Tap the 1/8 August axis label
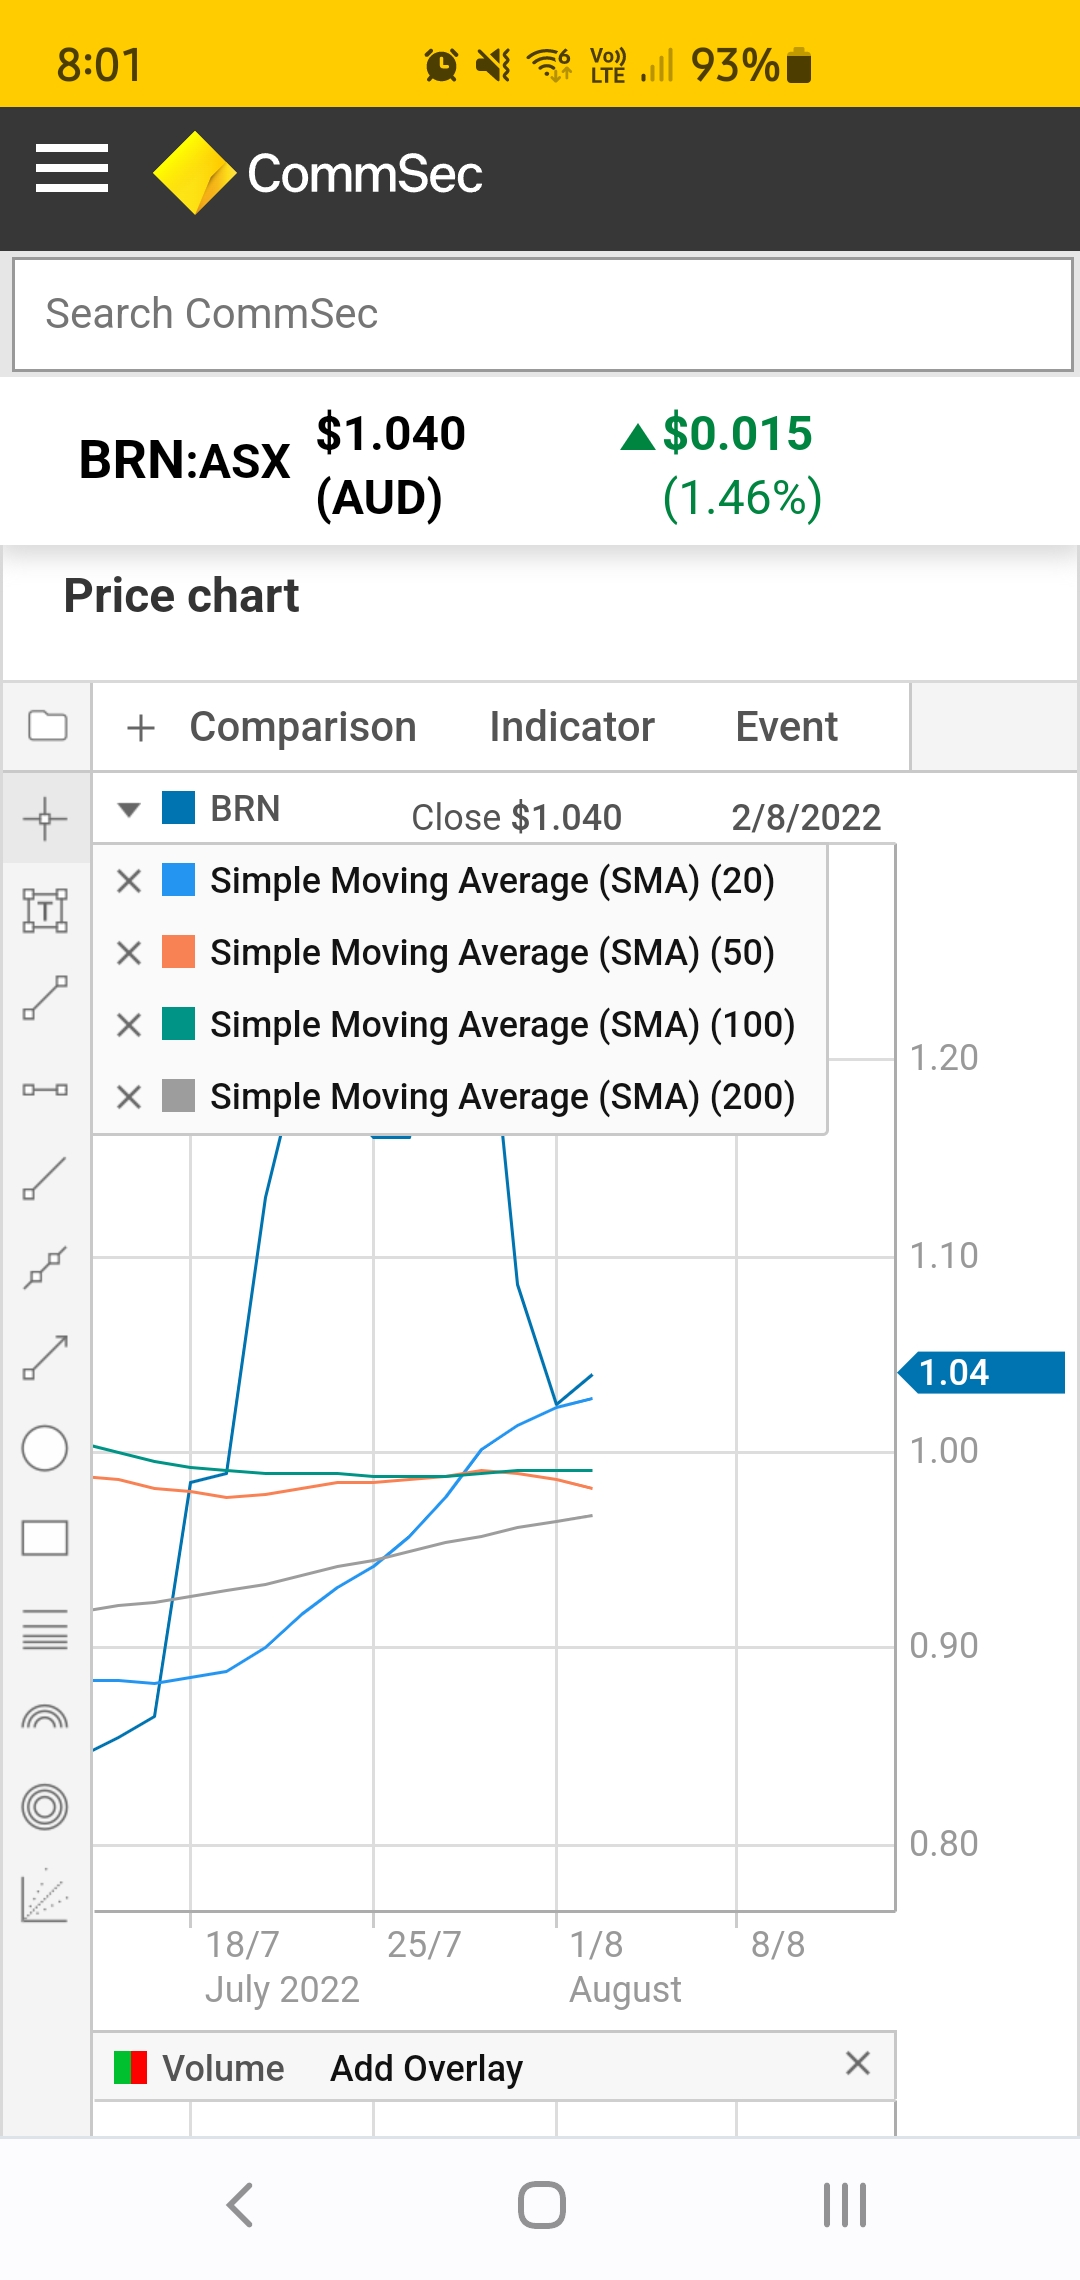 click(625, 1966)
